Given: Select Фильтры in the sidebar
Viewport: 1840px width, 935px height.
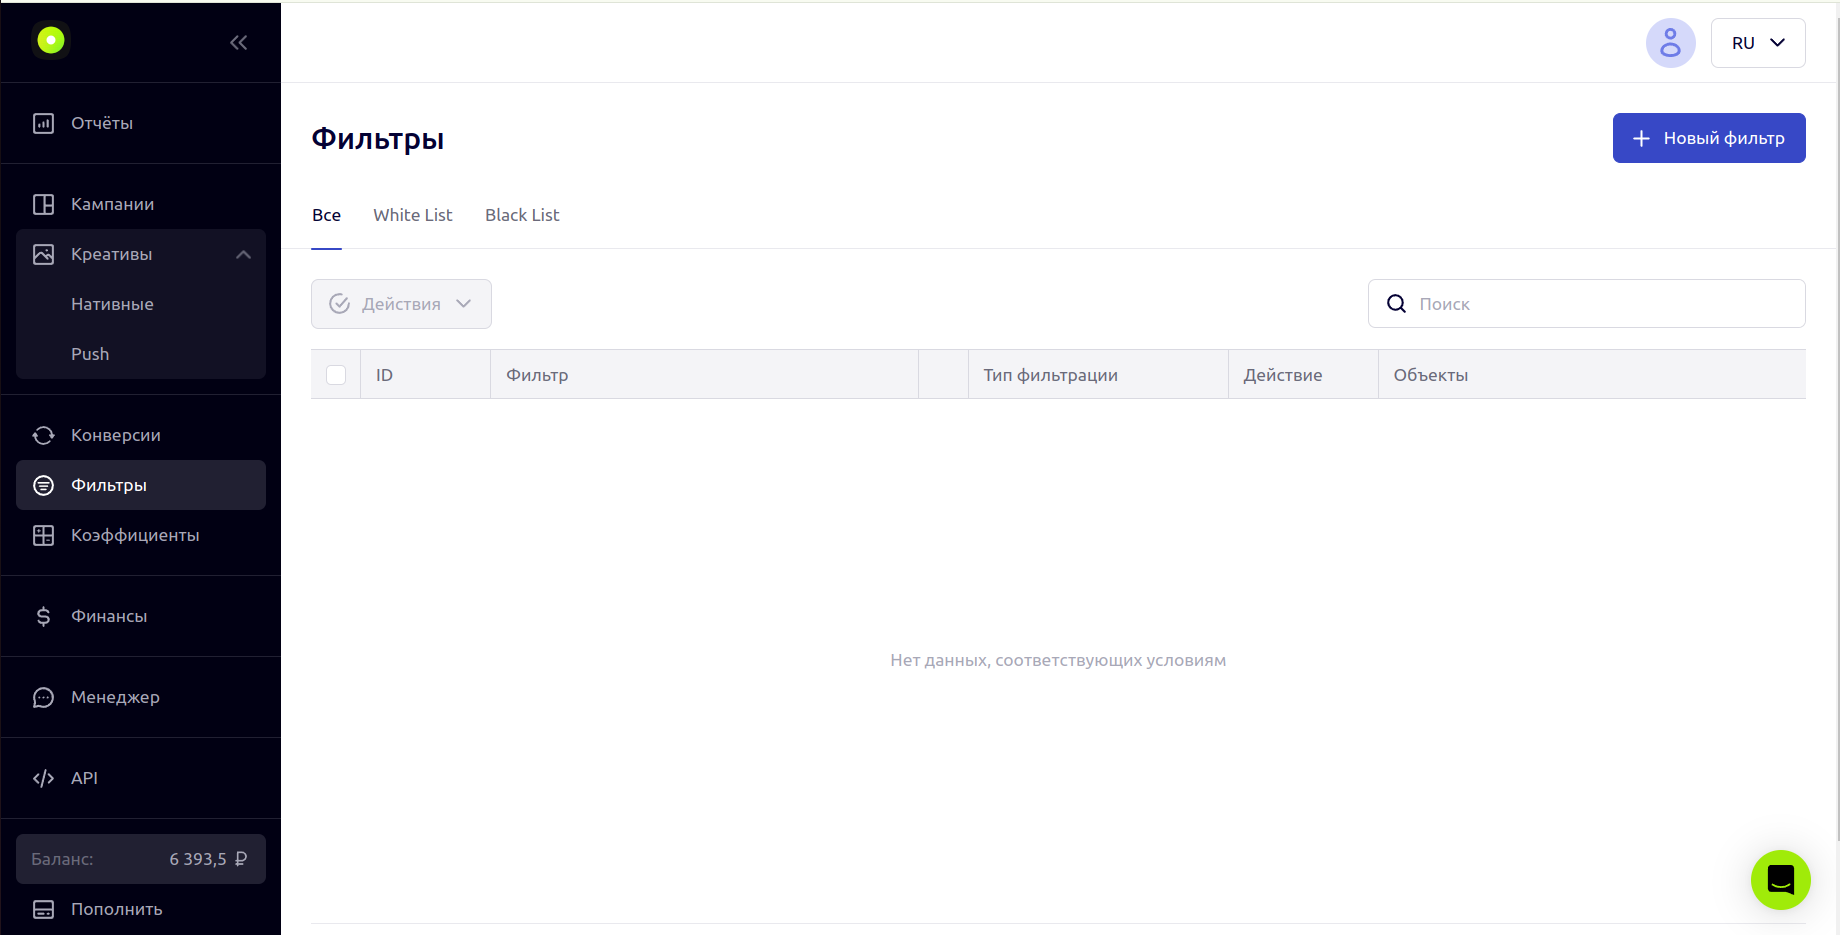Looking at the screenshot, I should tap(141, 485).
